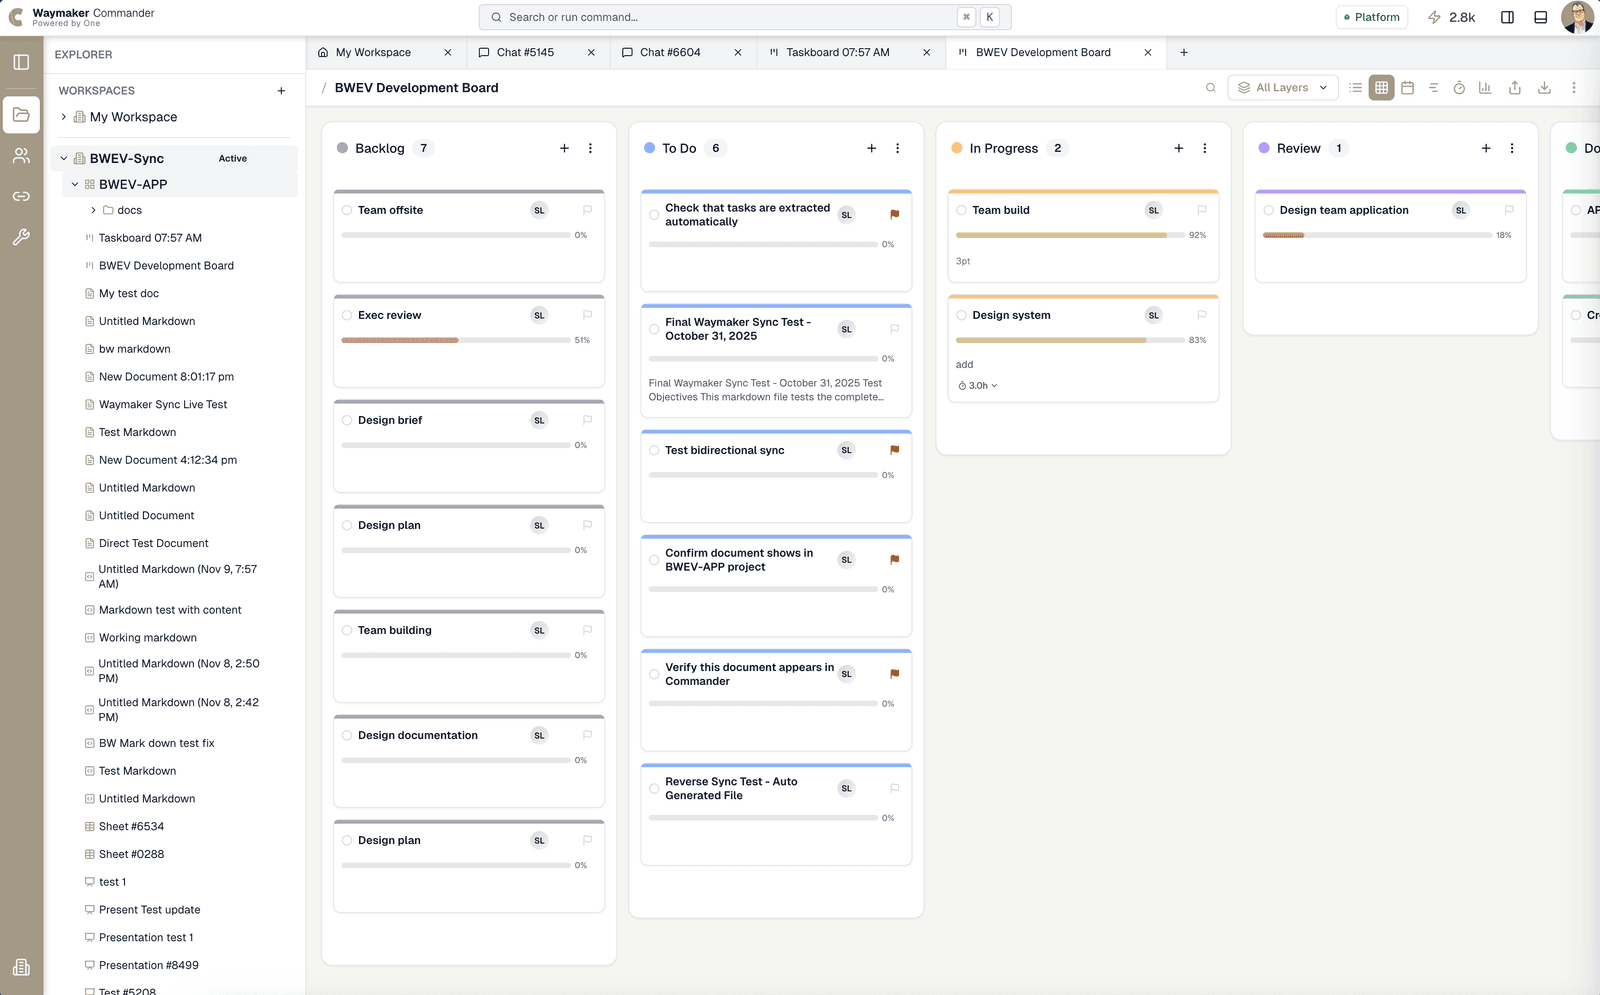This screenshot has width=1600, height=995.
Task: Mark the Team offsite task complete
Action: click(x=347, y=210)
